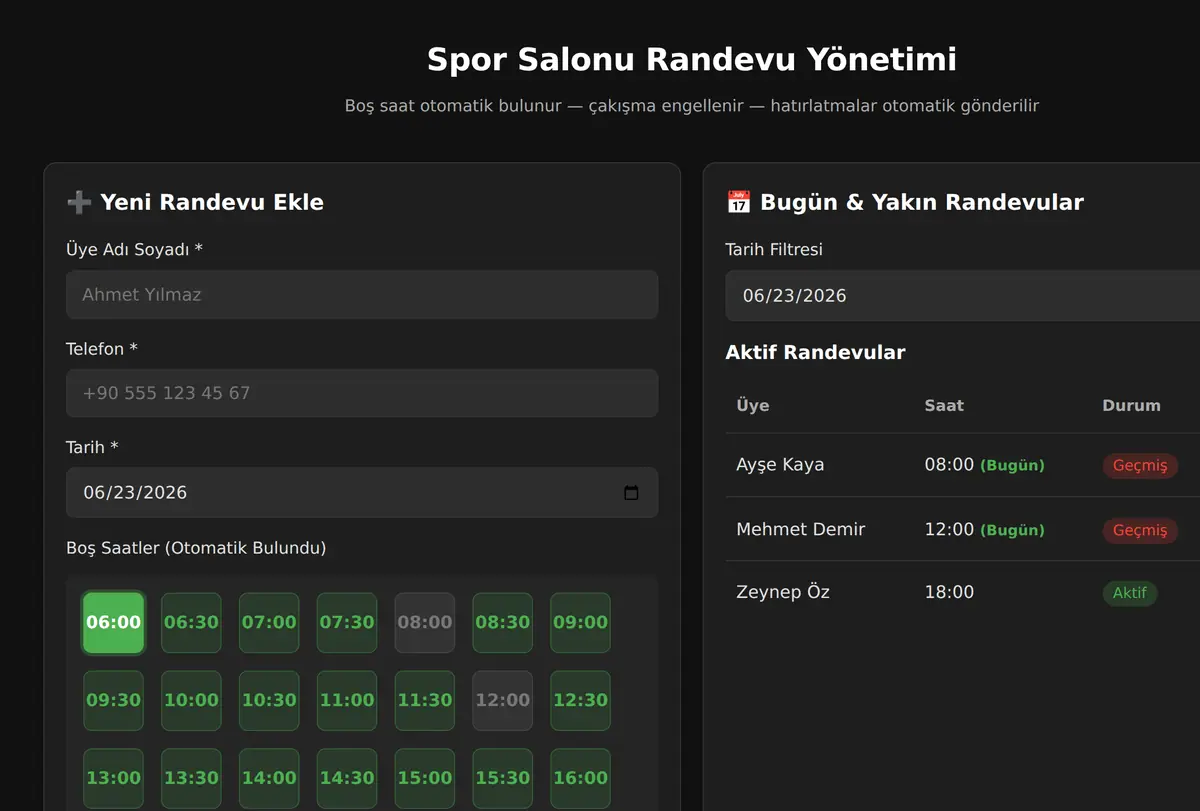Select the 11:00 time slot

point(347,700)
